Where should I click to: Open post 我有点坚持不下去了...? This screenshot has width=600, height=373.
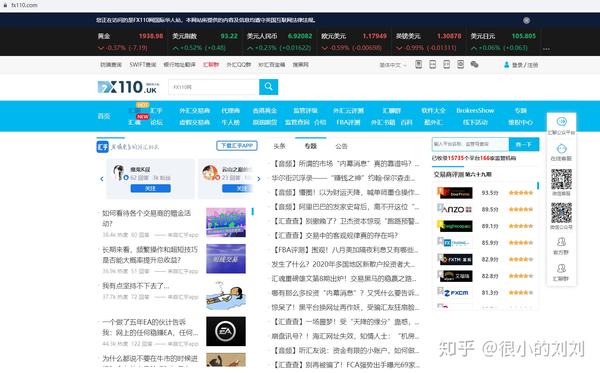(135, 286)
